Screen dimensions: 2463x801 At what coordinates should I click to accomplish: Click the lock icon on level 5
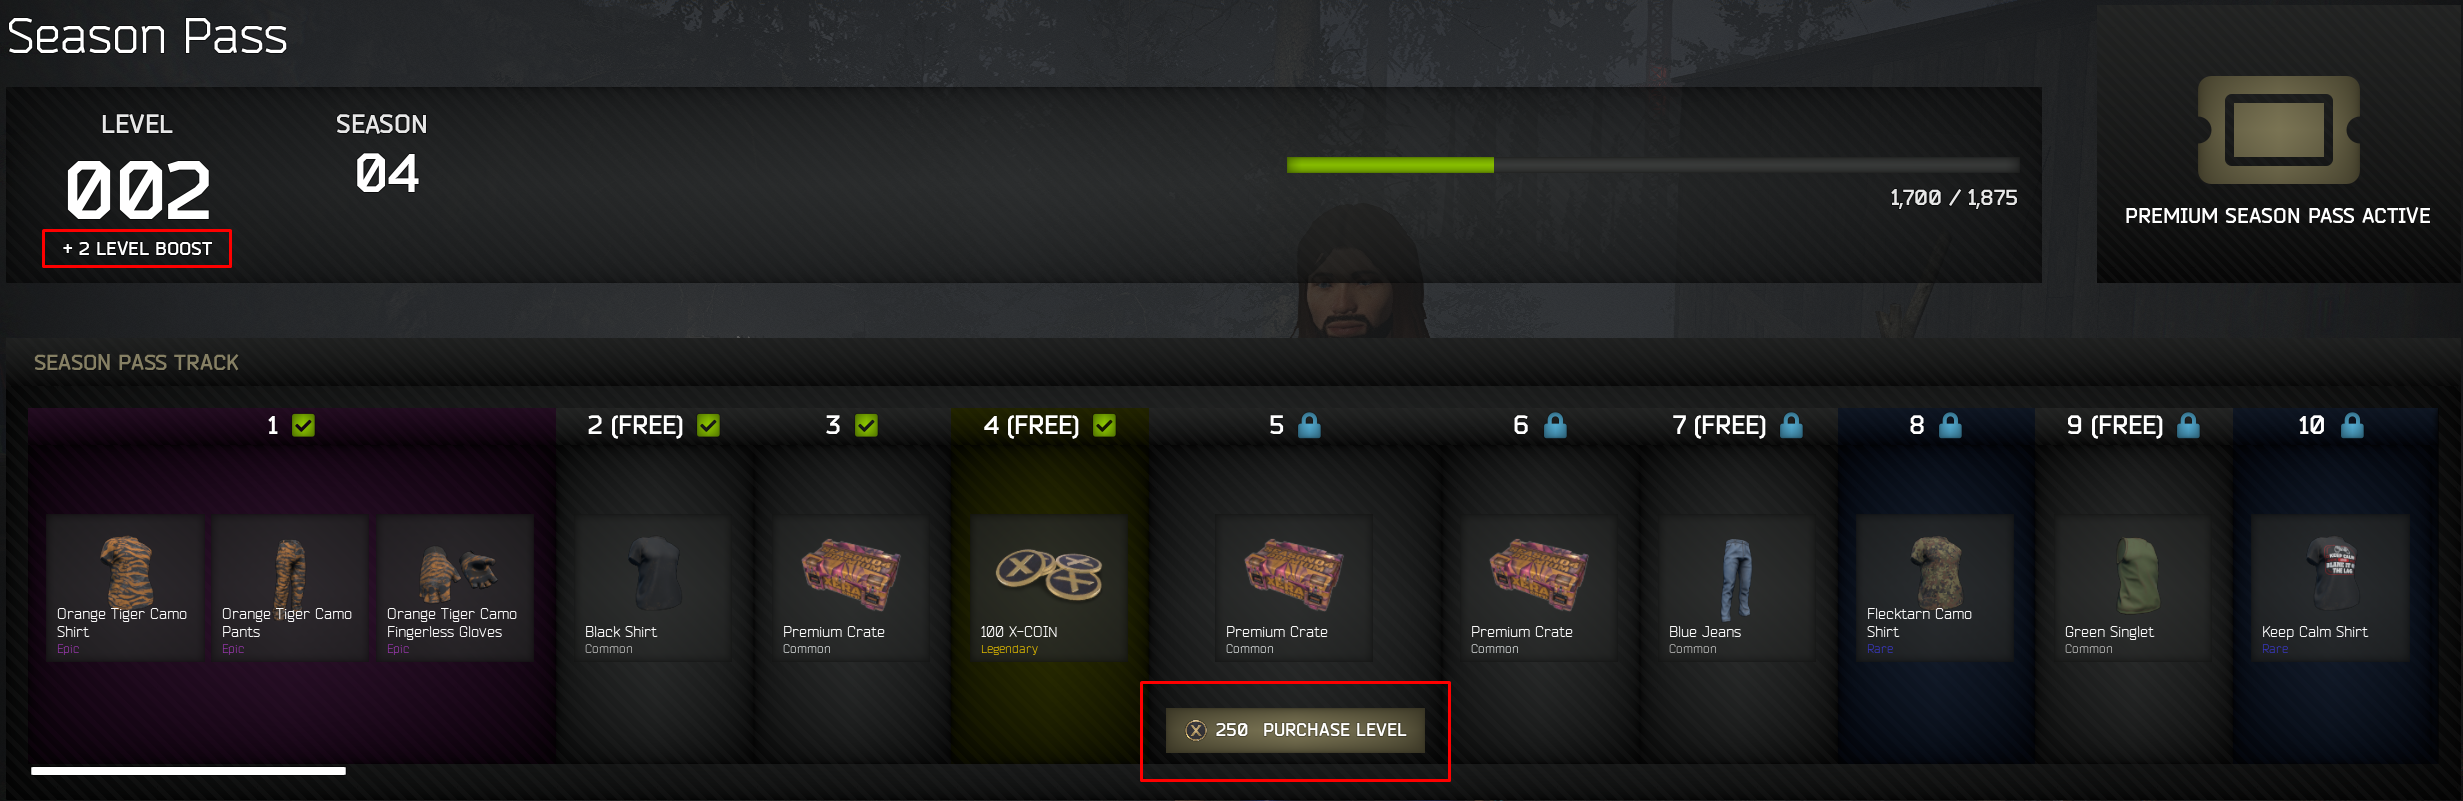click(x=1309, y=426)
